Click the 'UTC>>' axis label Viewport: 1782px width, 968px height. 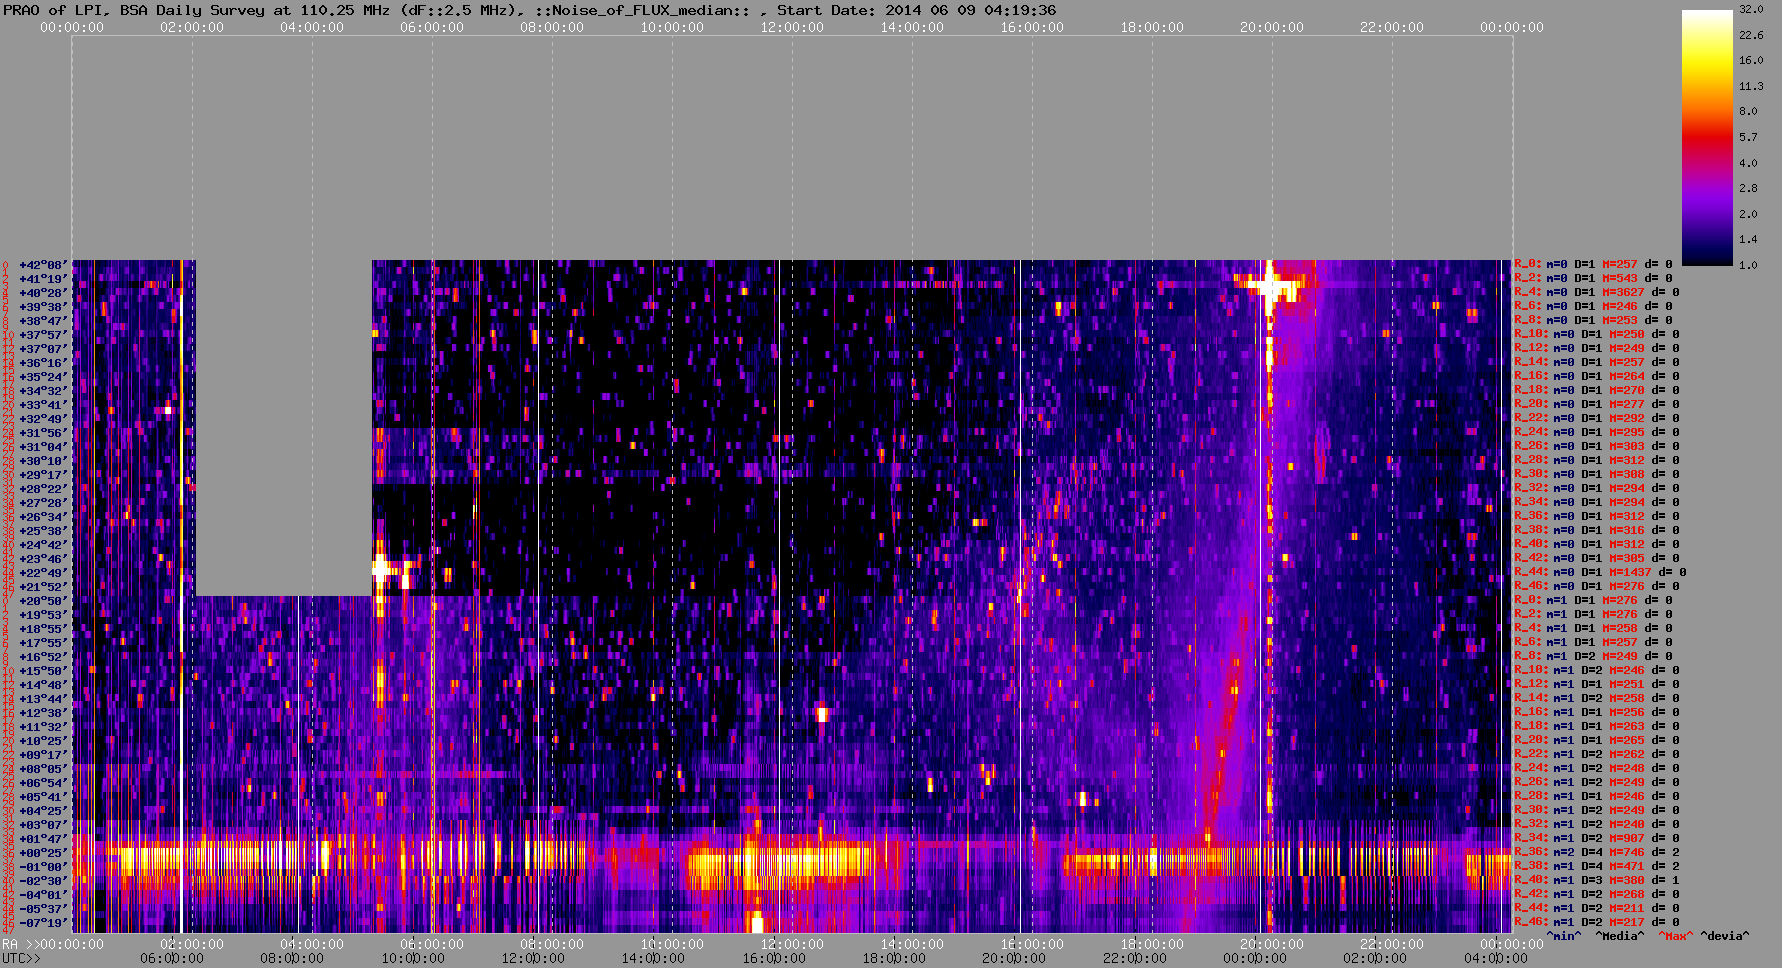coord(22,958)
